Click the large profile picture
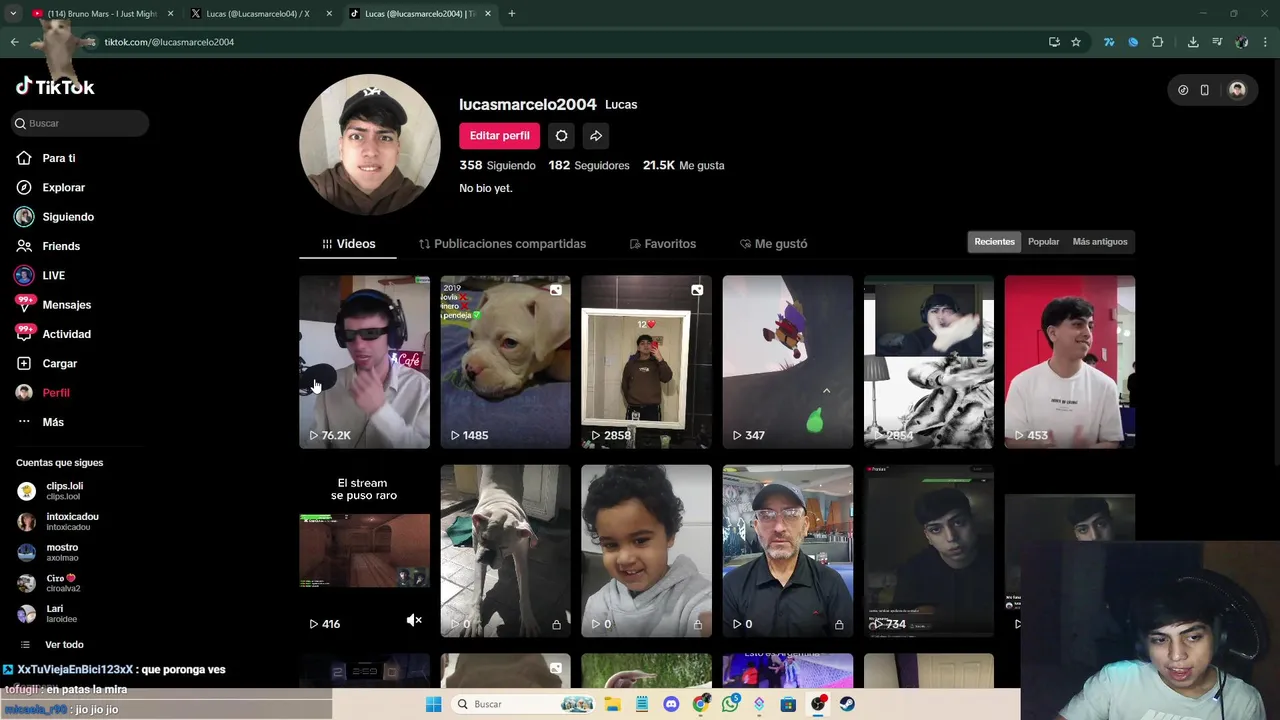The image size is (1280, 720). click(x=370, y=144)
